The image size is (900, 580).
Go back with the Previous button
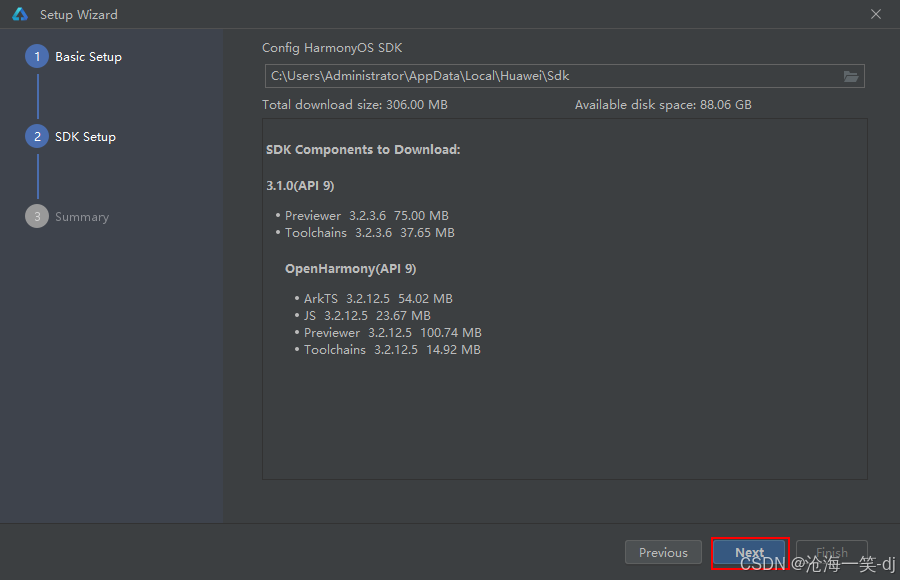coord(663,552)
